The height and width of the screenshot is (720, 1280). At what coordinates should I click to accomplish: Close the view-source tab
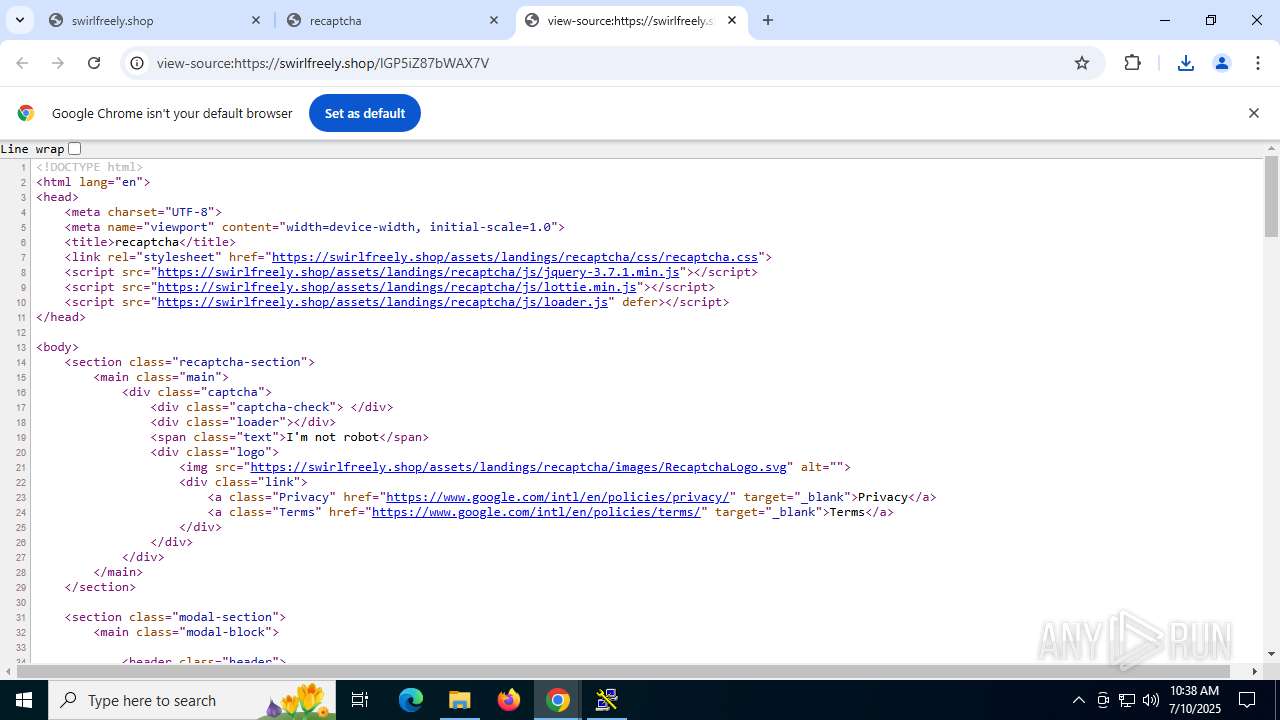click(x=732, y=20)
